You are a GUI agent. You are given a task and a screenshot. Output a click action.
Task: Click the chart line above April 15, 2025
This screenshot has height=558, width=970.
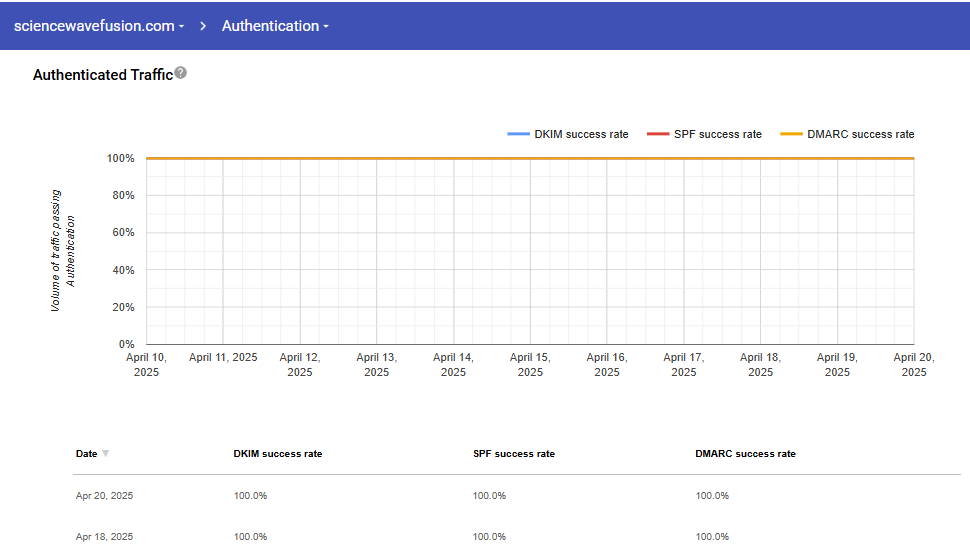pyautogui.click(x=530, y=158)
